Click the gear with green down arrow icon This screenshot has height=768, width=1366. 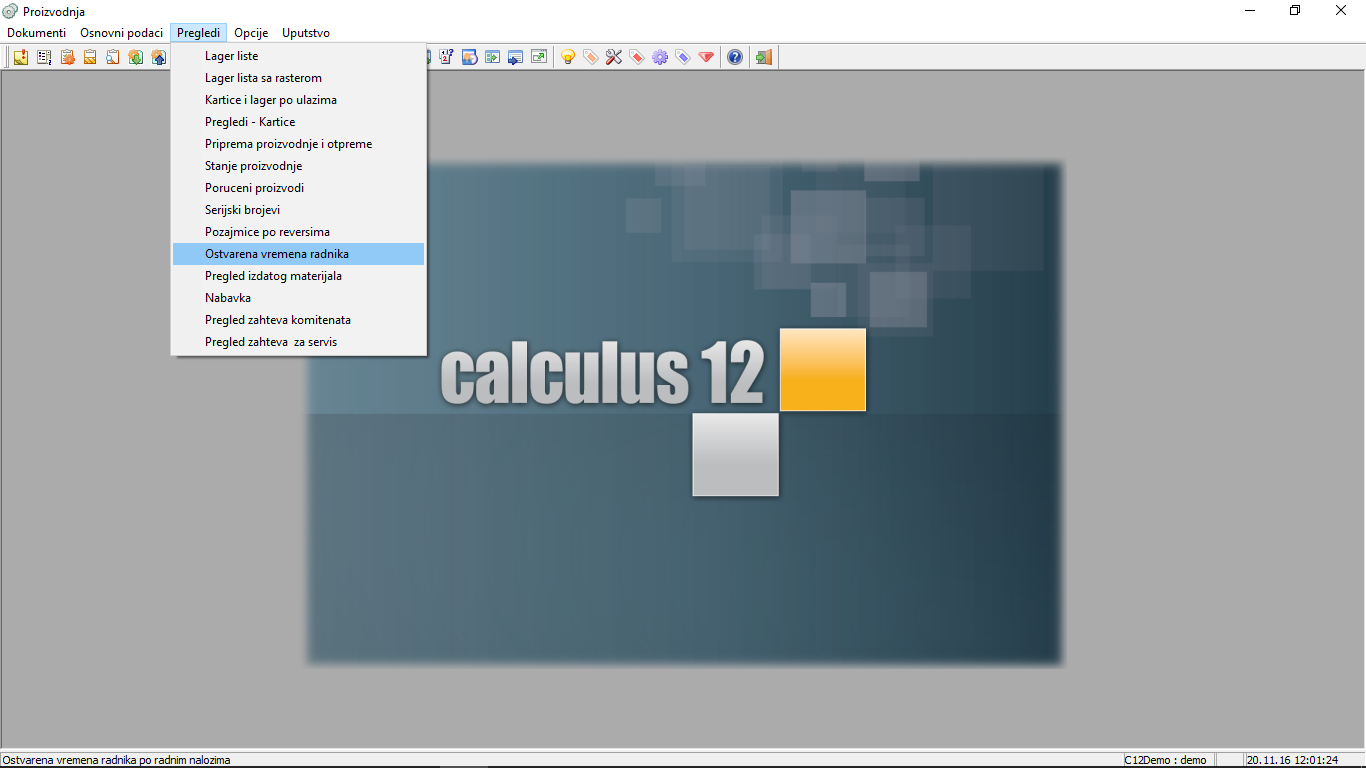point(136,57)
